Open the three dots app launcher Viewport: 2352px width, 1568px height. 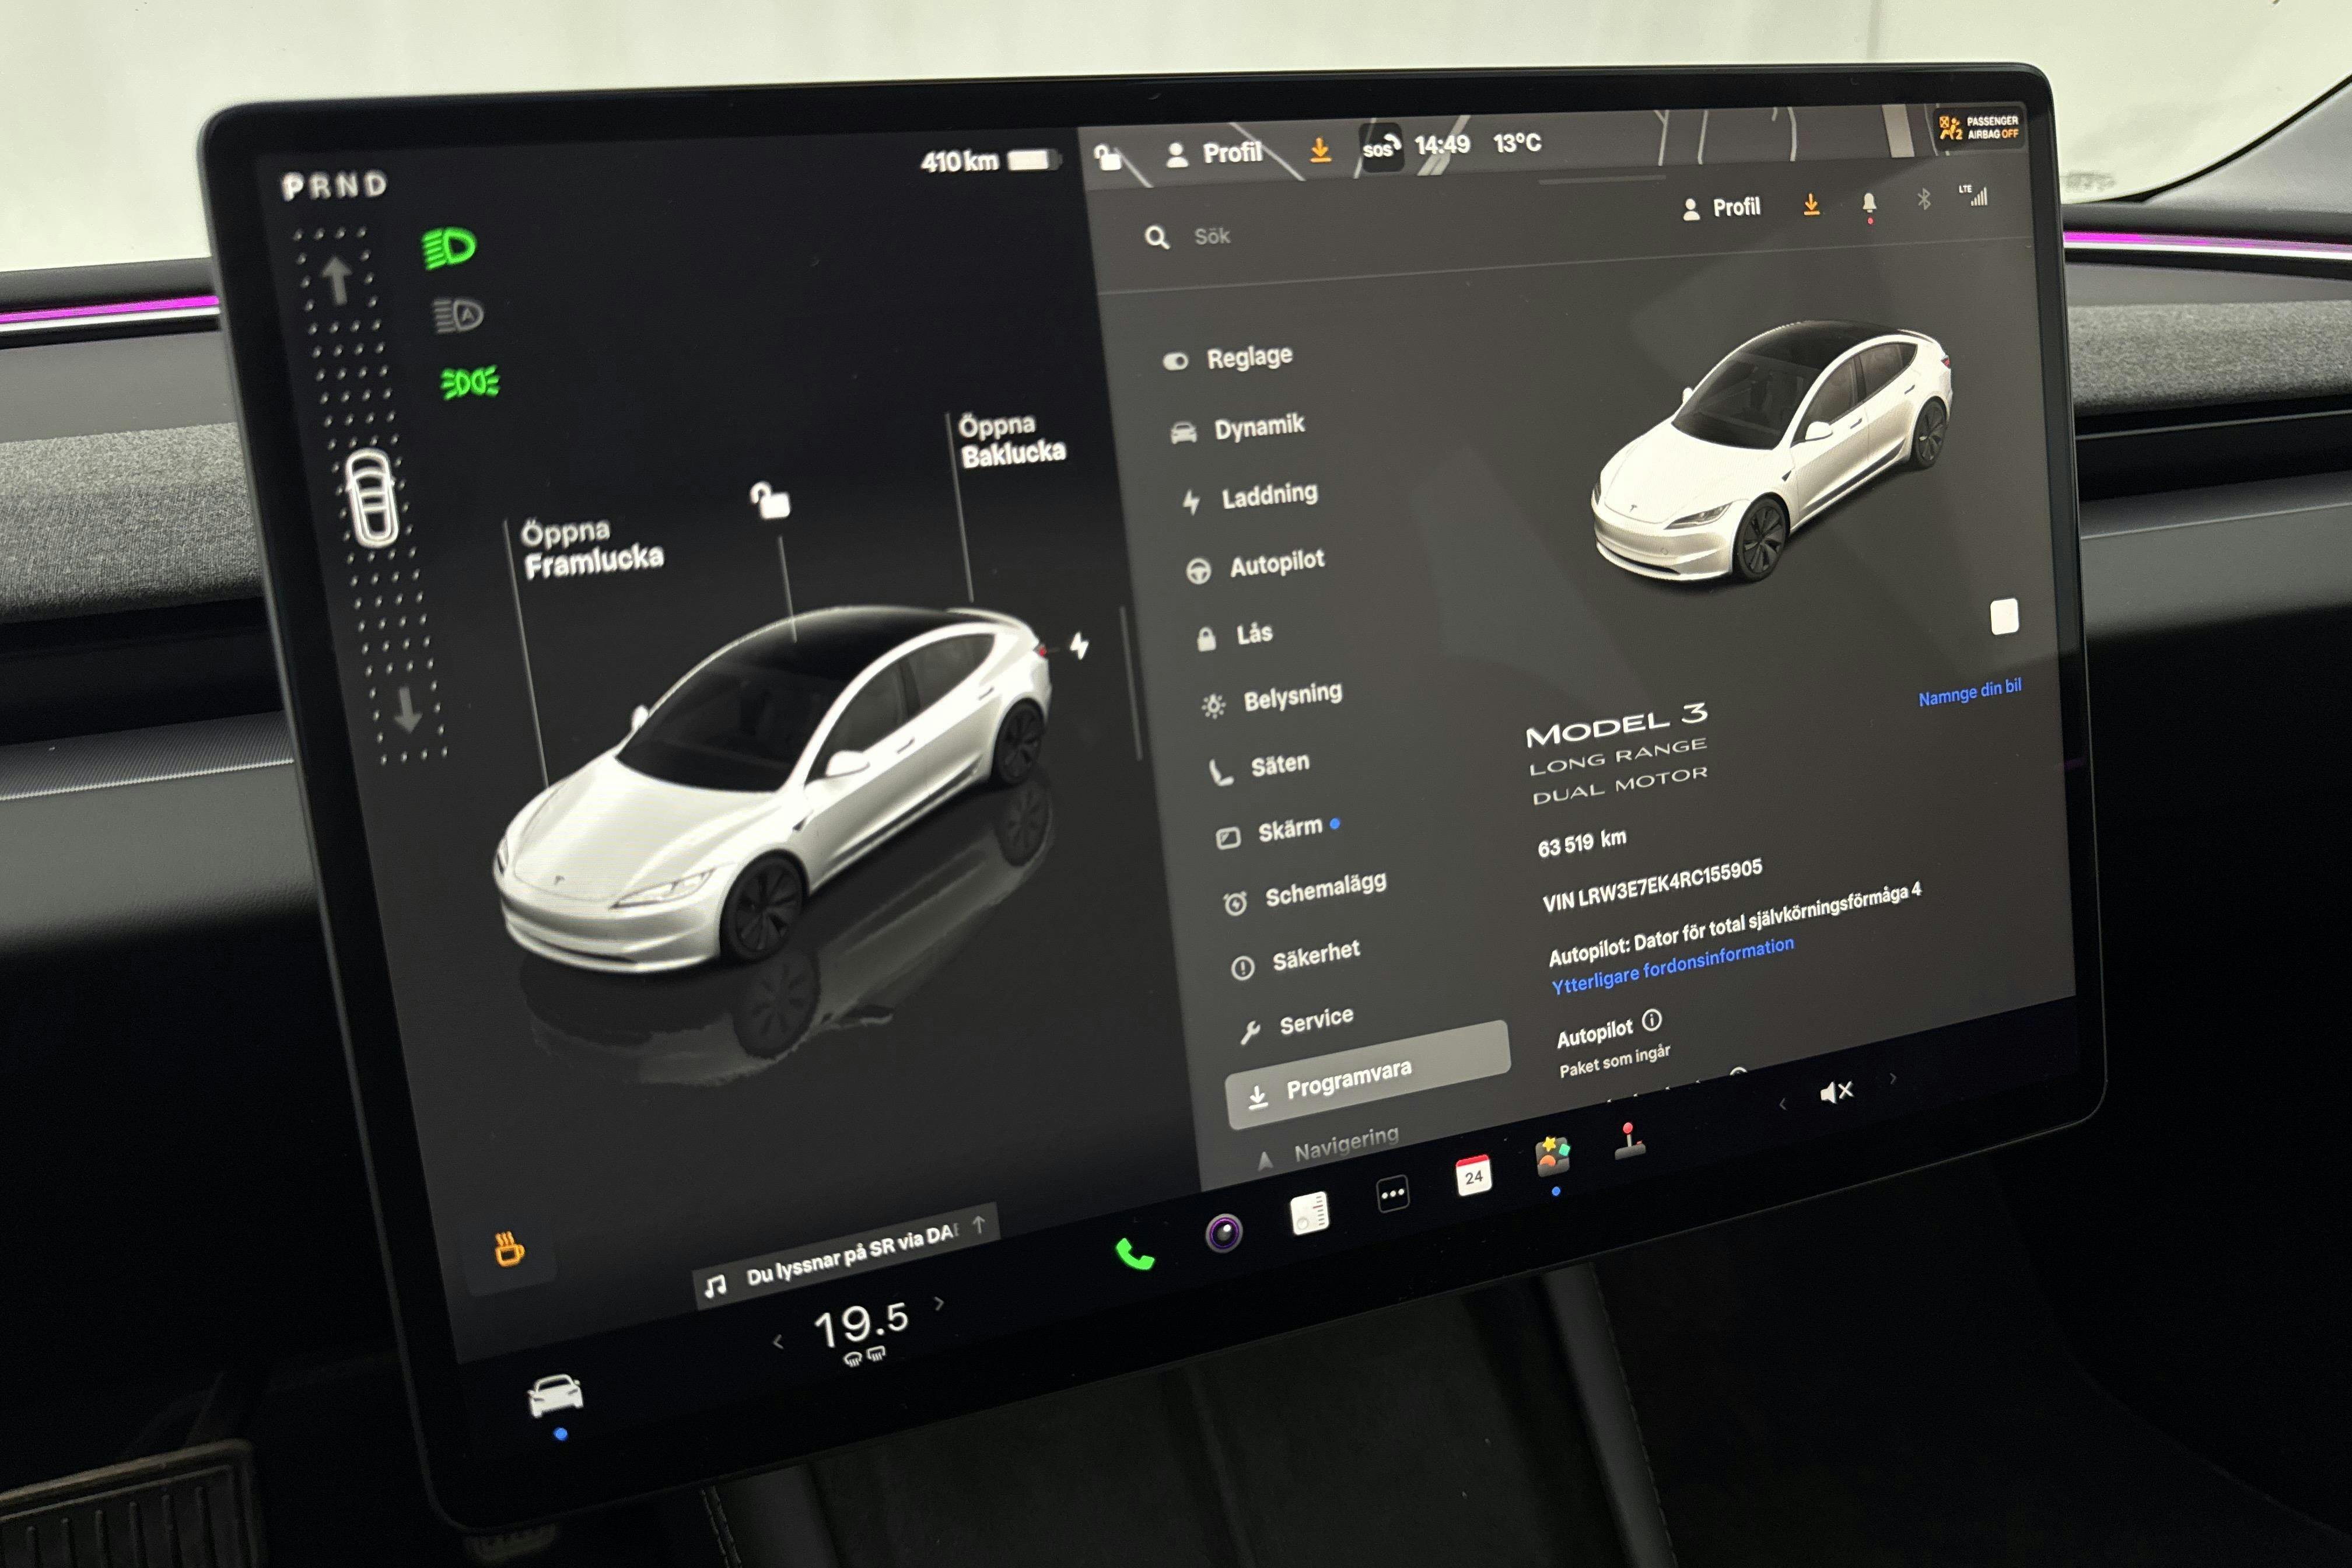point(1393,1193)
